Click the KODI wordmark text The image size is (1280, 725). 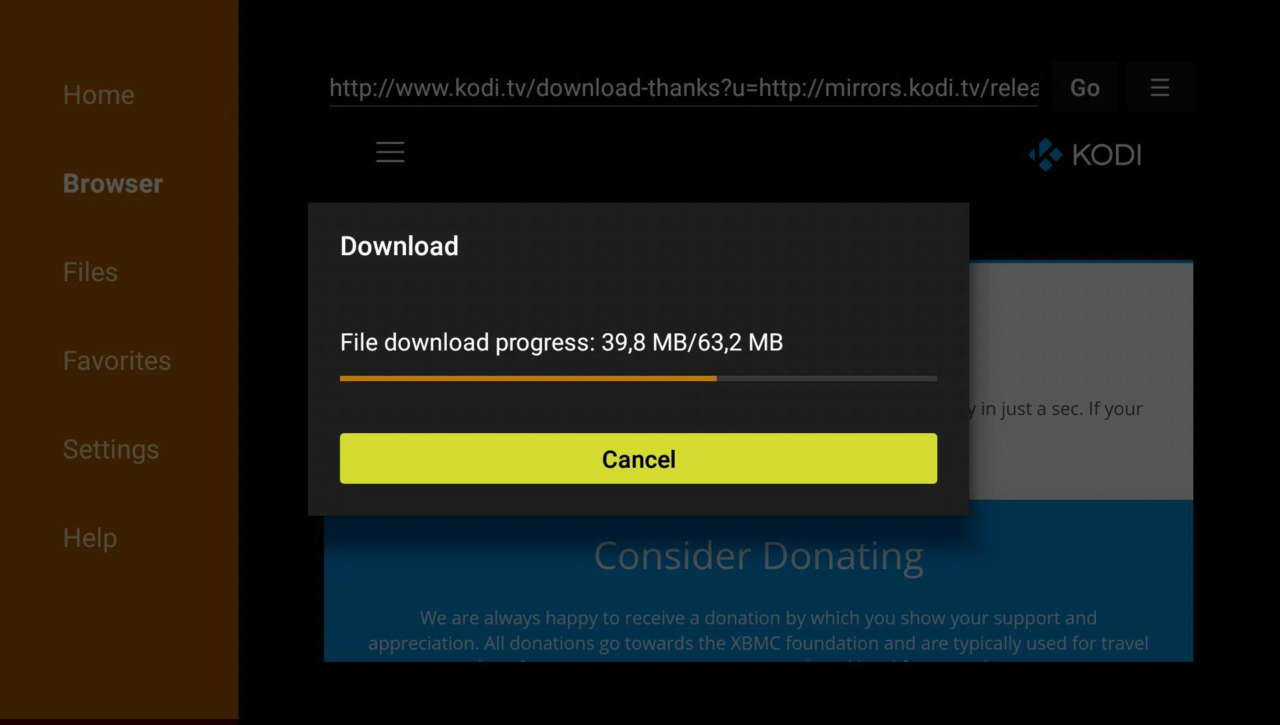(x=1106, y=155)
